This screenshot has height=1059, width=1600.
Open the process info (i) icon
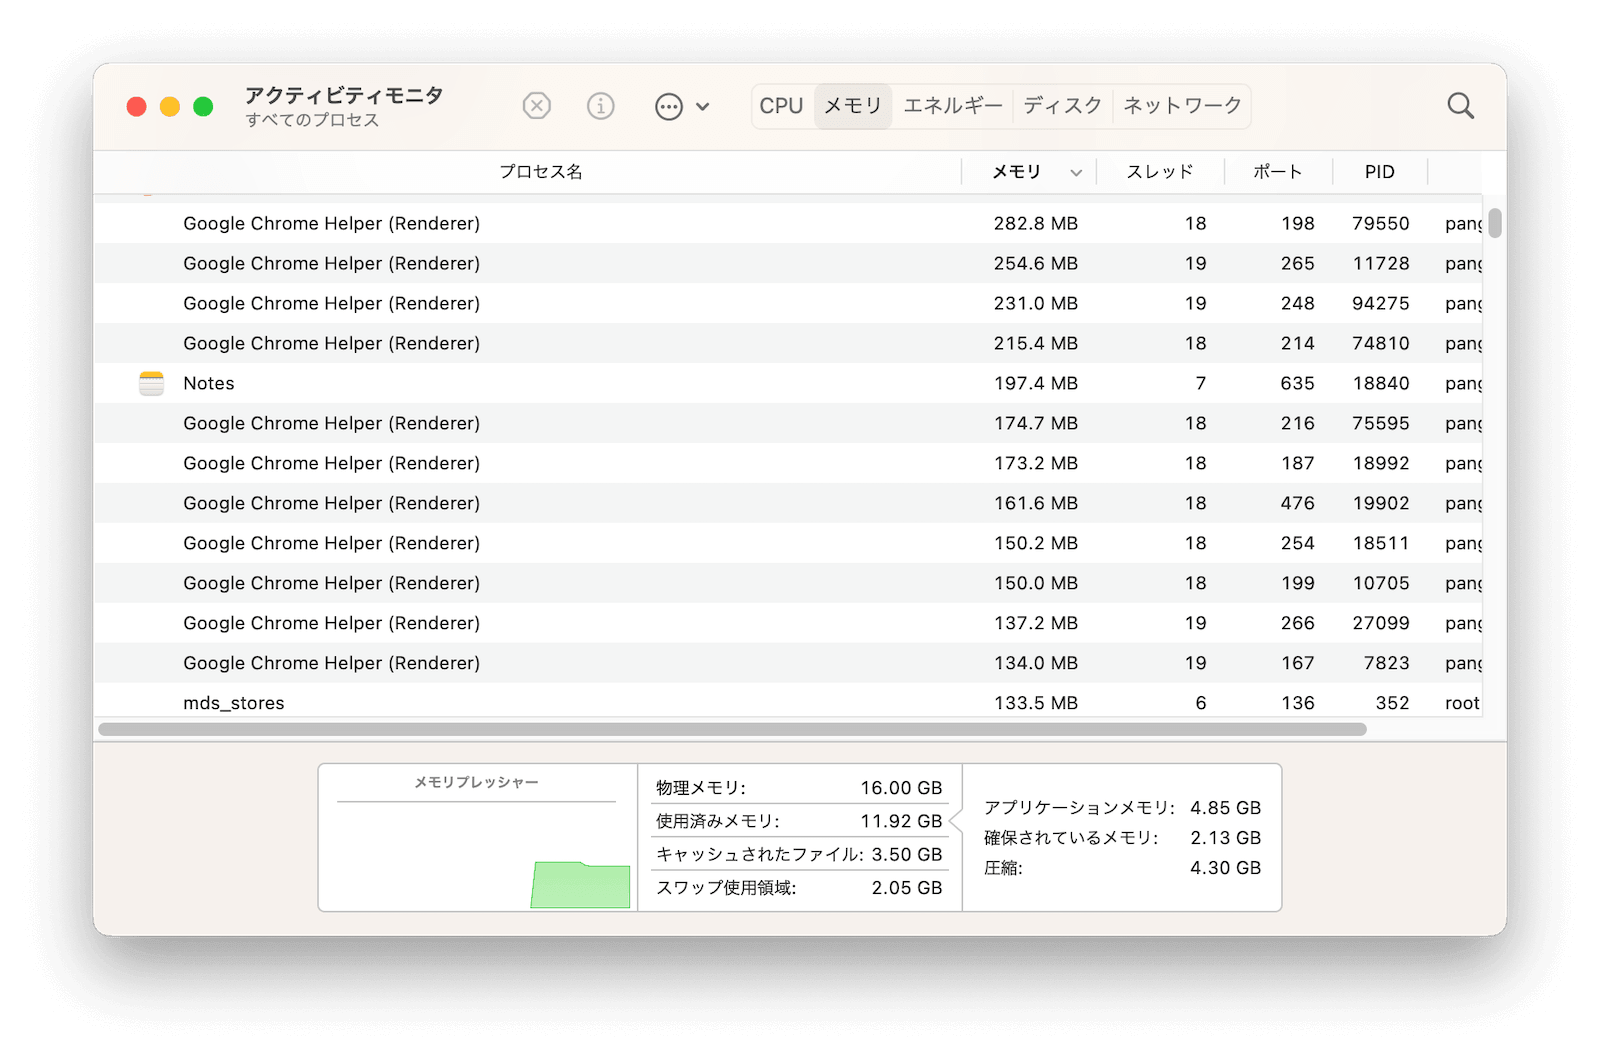pyautogui.click(x=600, y=105)
